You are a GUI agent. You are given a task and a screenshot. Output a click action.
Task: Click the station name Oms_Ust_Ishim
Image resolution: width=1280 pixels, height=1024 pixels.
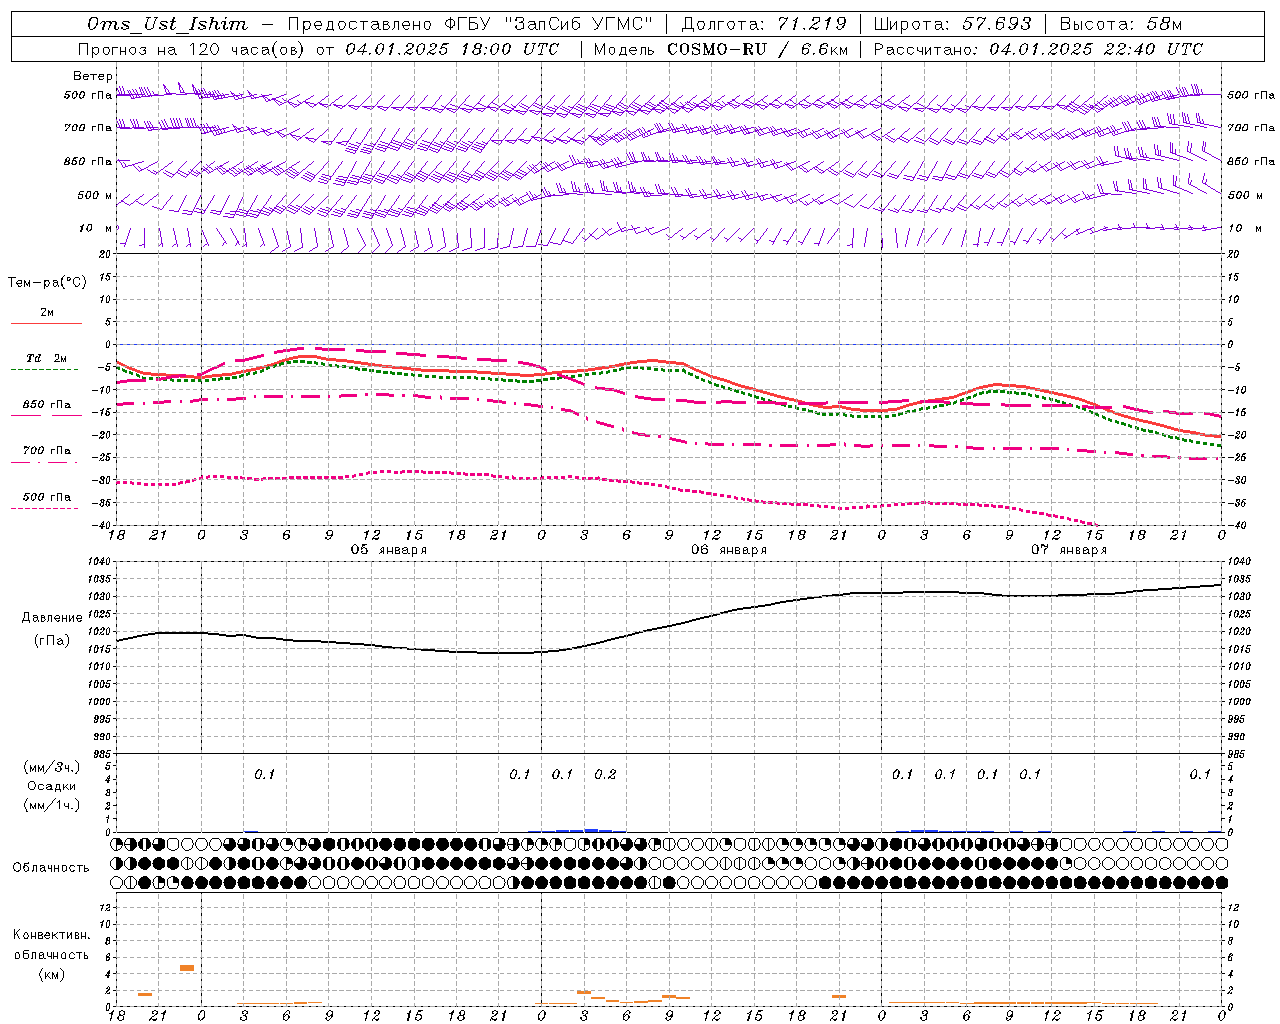pyautogui.click(x=167, y=24)
